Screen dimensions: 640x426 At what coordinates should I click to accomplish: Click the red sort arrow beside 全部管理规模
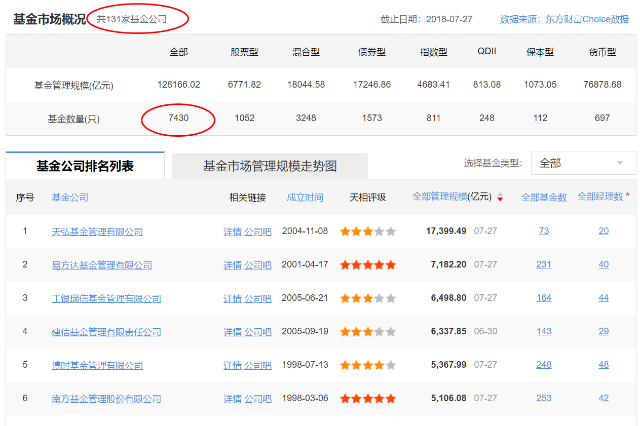point(500,197)
